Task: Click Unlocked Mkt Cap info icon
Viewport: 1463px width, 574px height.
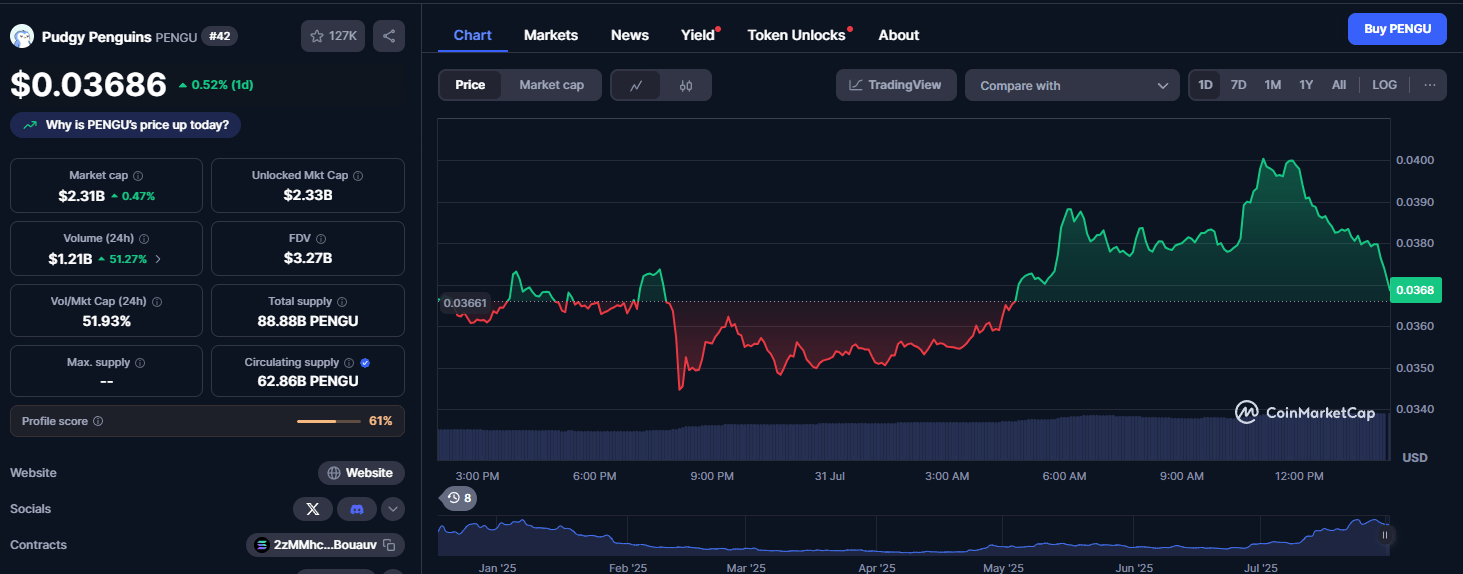Action: (x=358, y=175)
